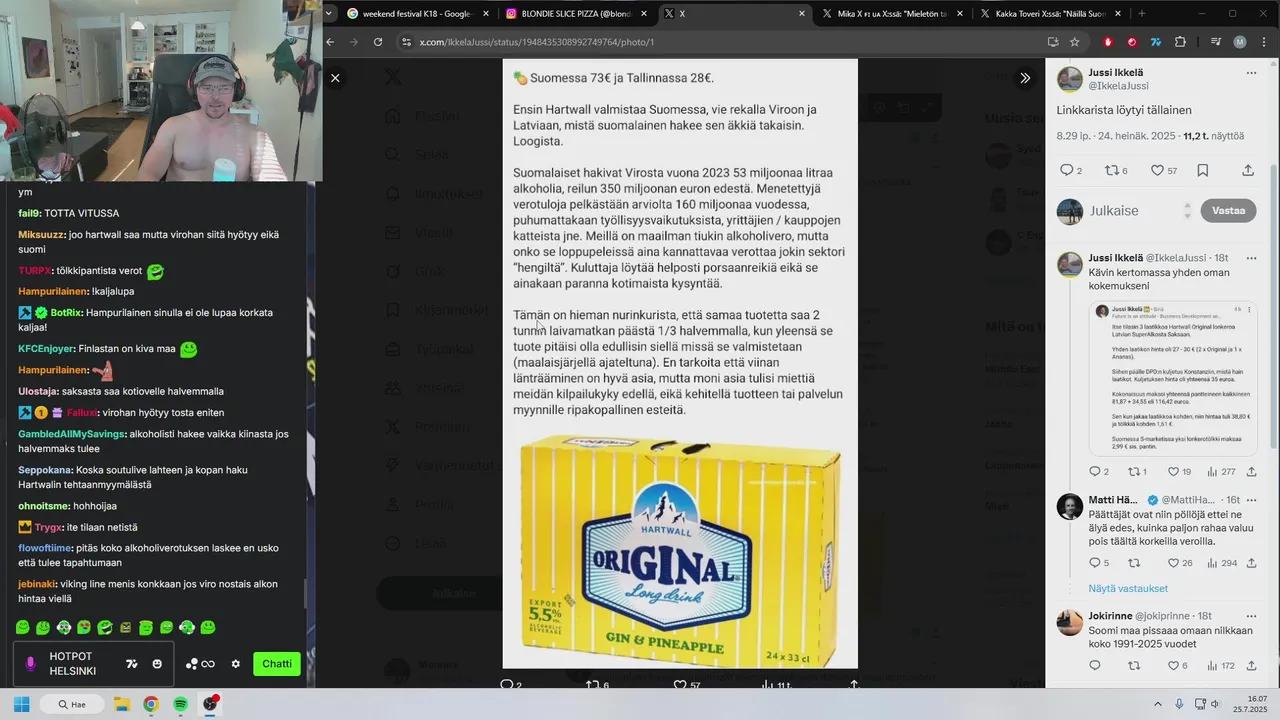Repost from the photo bottom bar

597,685
